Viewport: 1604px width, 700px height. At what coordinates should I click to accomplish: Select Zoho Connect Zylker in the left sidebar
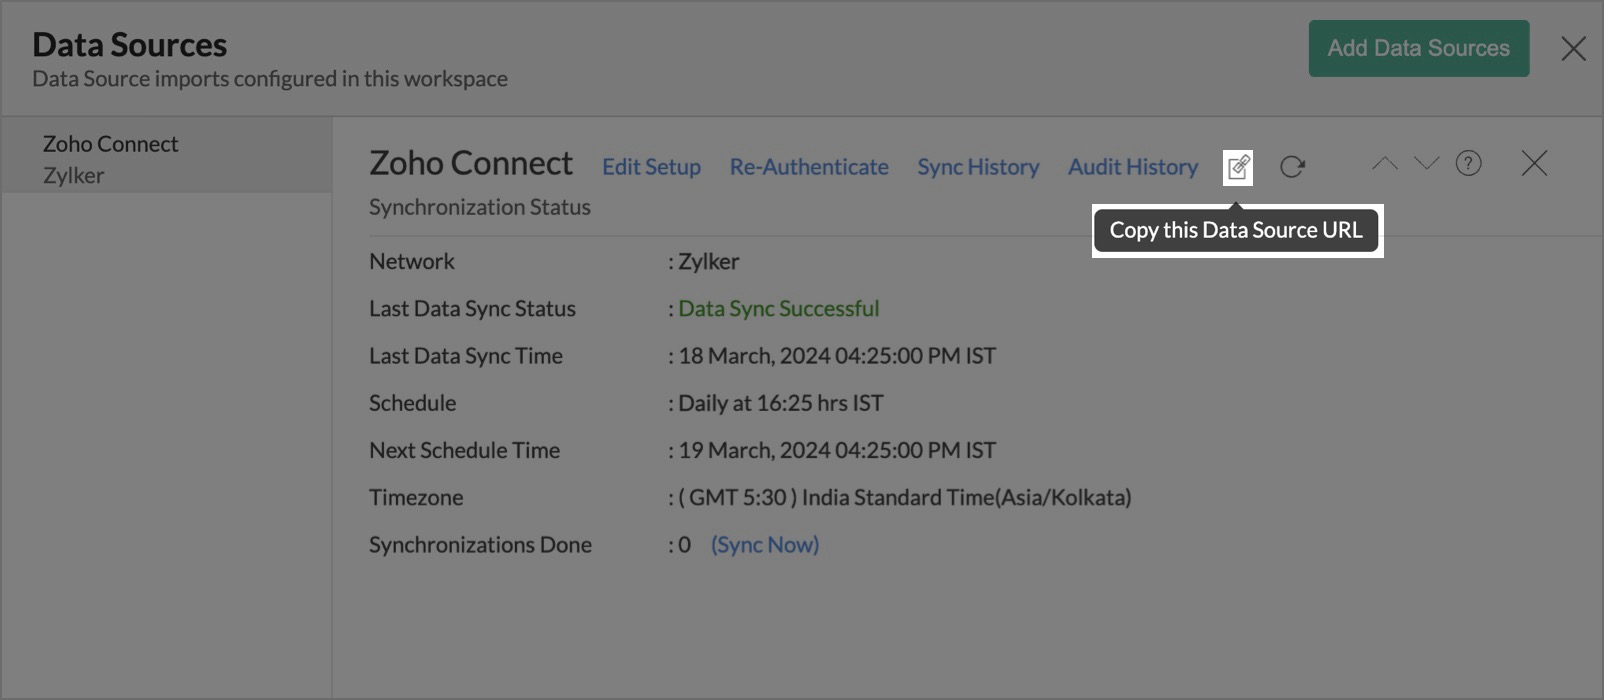coord(110,158)
